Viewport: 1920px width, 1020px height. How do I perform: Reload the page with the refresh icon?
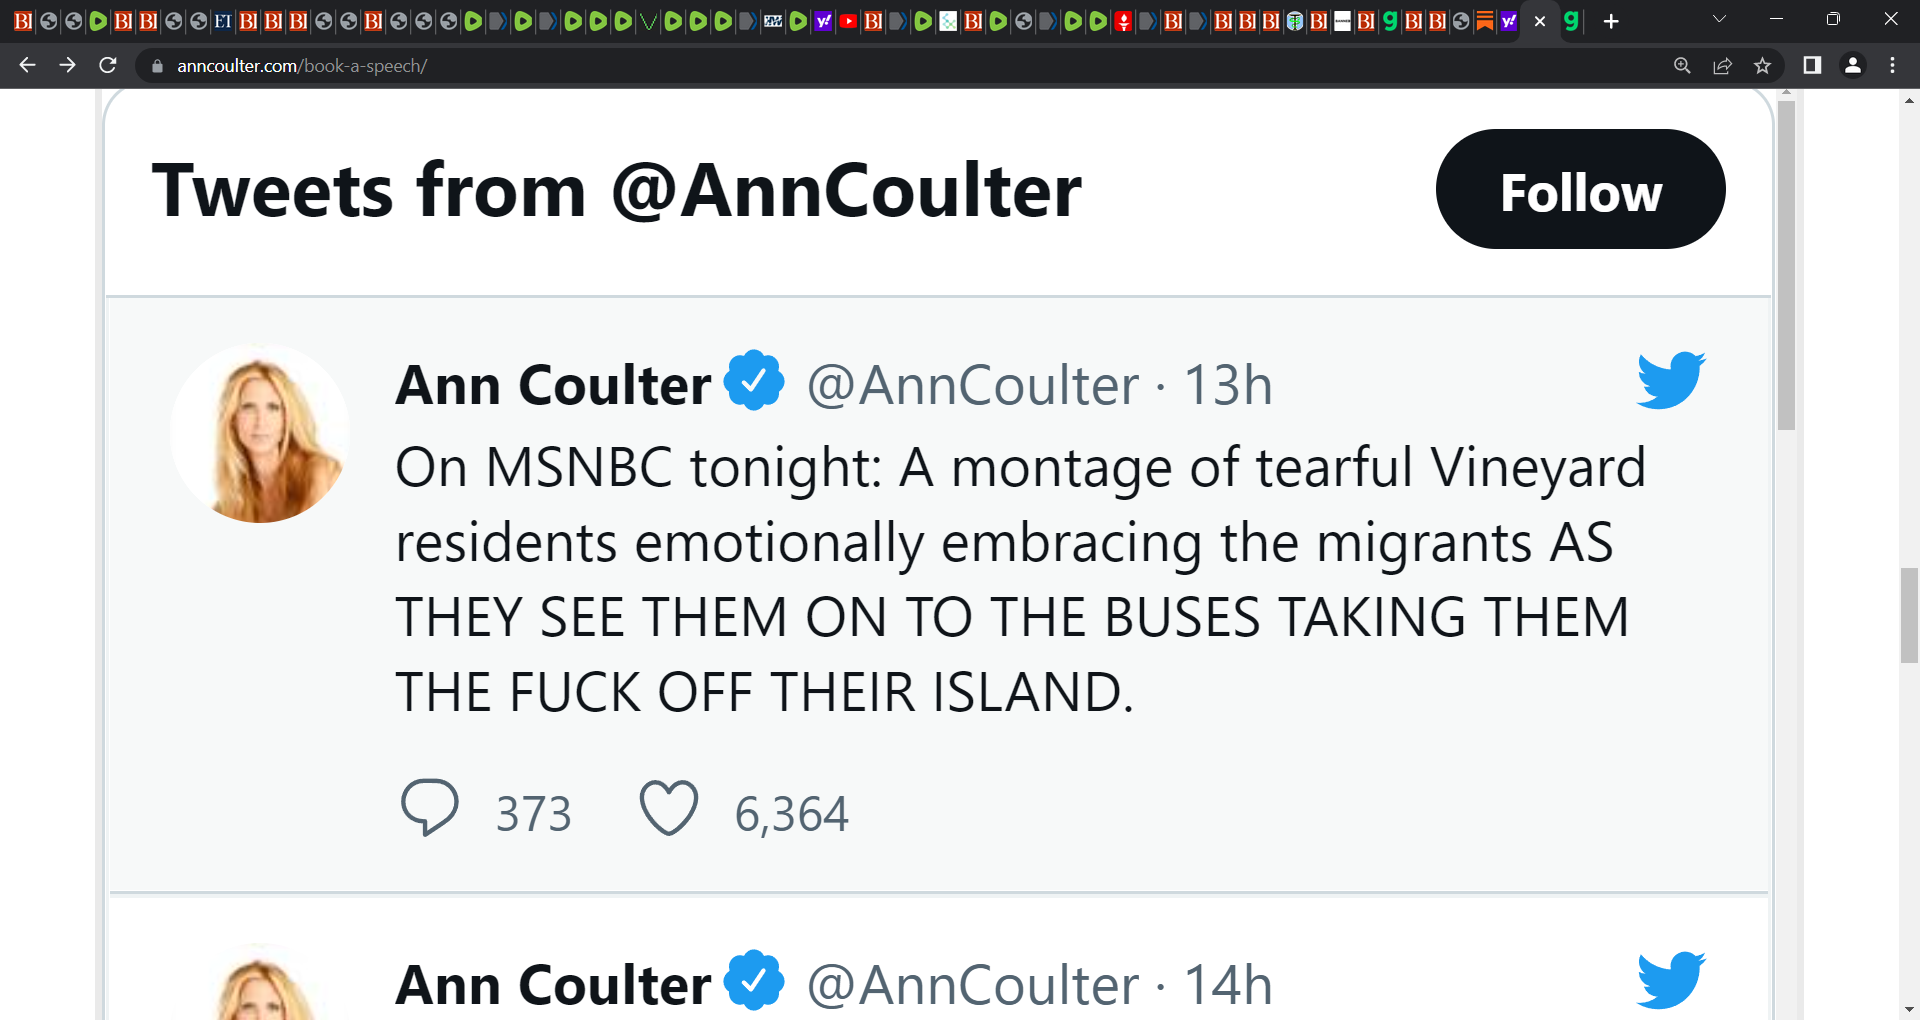click(x=108, y=66)
